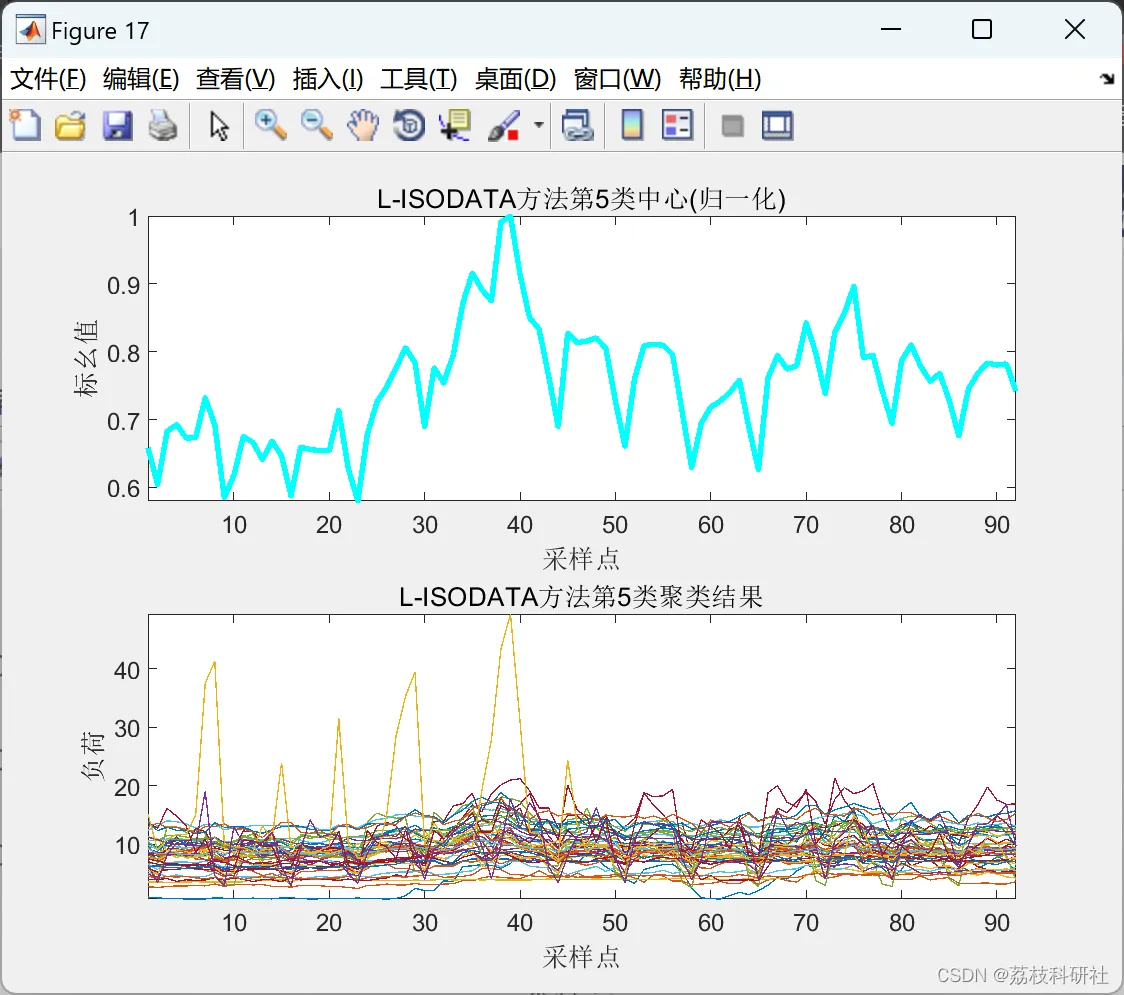
Task: Activate the Rotate 3D tool
Action: (409, 125)
